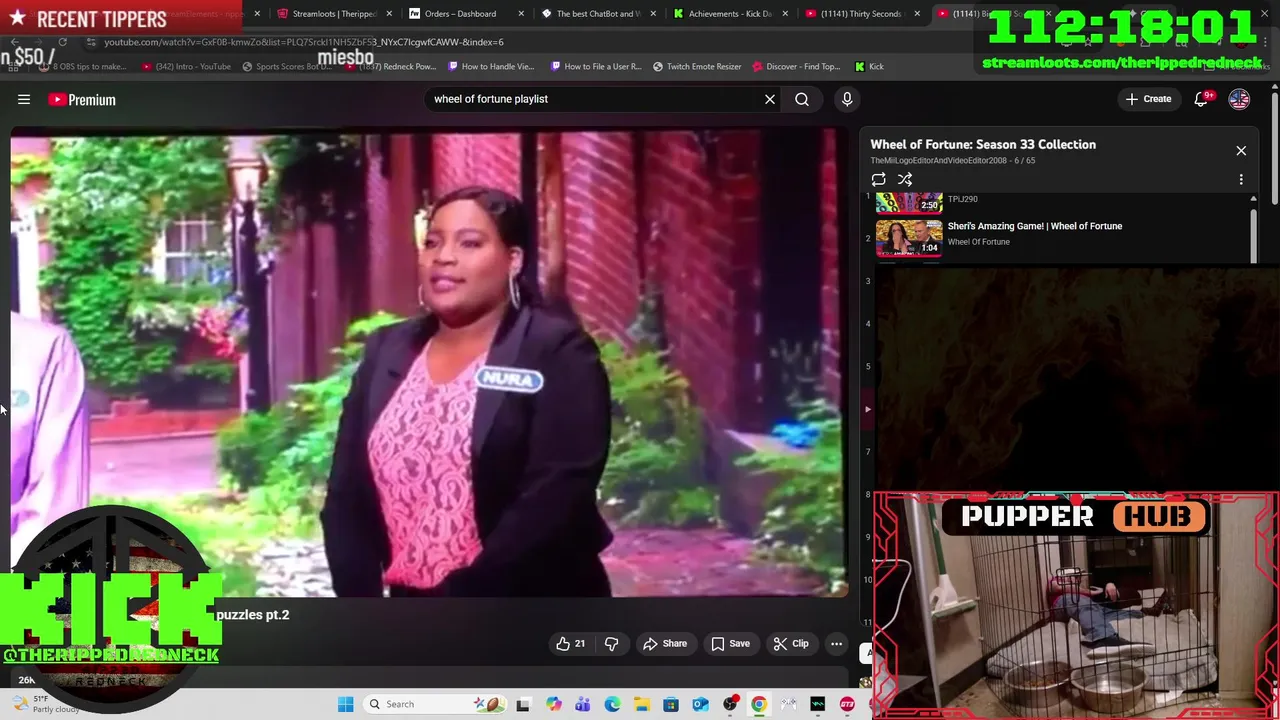Clear the search box with the X icon
The image size is (1280, 720).
click(770, 99)
